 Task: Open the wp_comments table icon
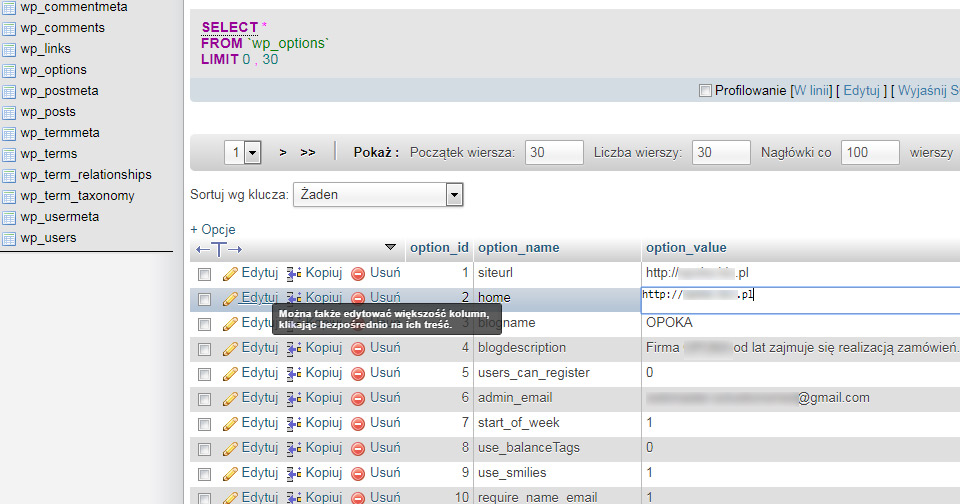pos(9,28)
